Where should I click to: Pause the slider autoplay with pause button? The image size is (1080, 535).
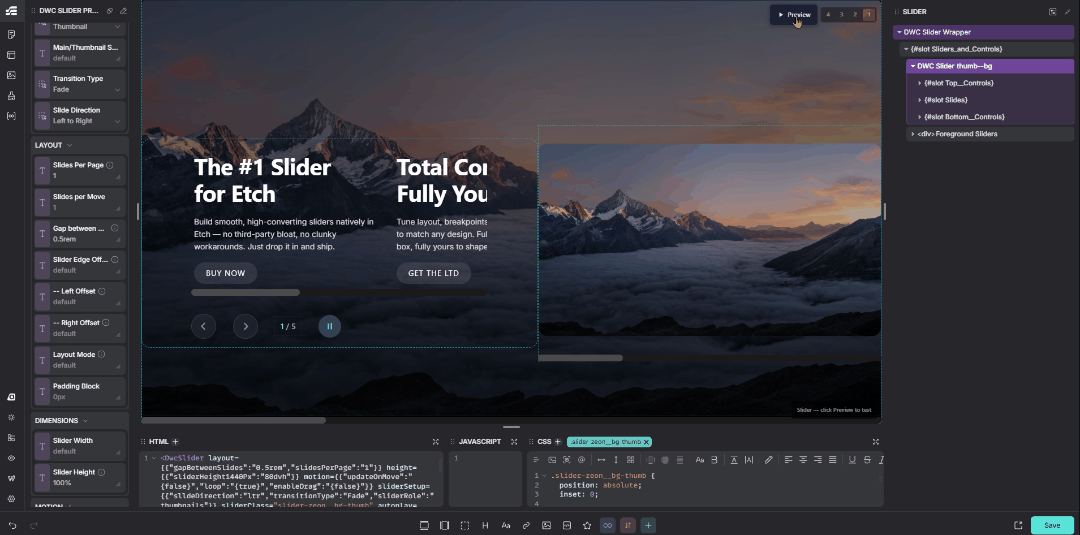329,326
